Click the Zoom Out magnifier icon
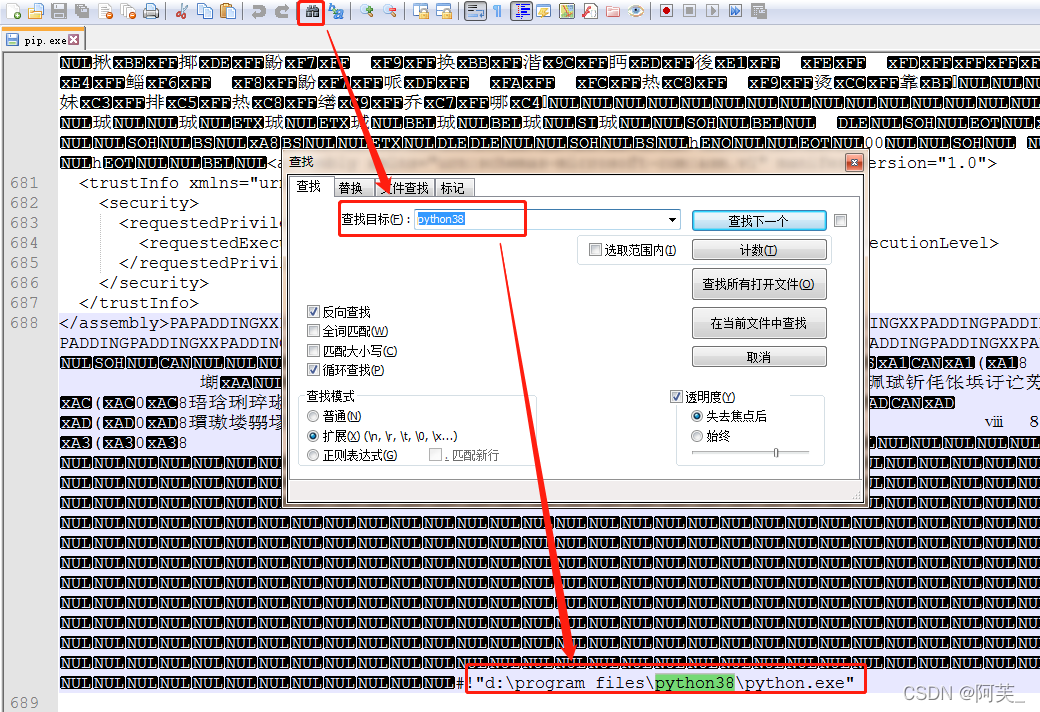1040x712 pixels. [390, 11]
